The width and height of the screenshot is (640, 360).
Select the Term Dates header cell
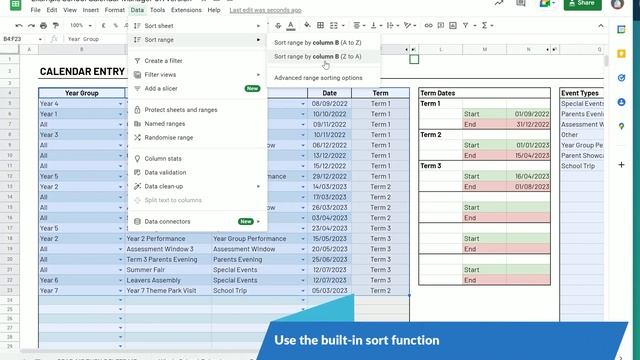click(x=484, y=93)
